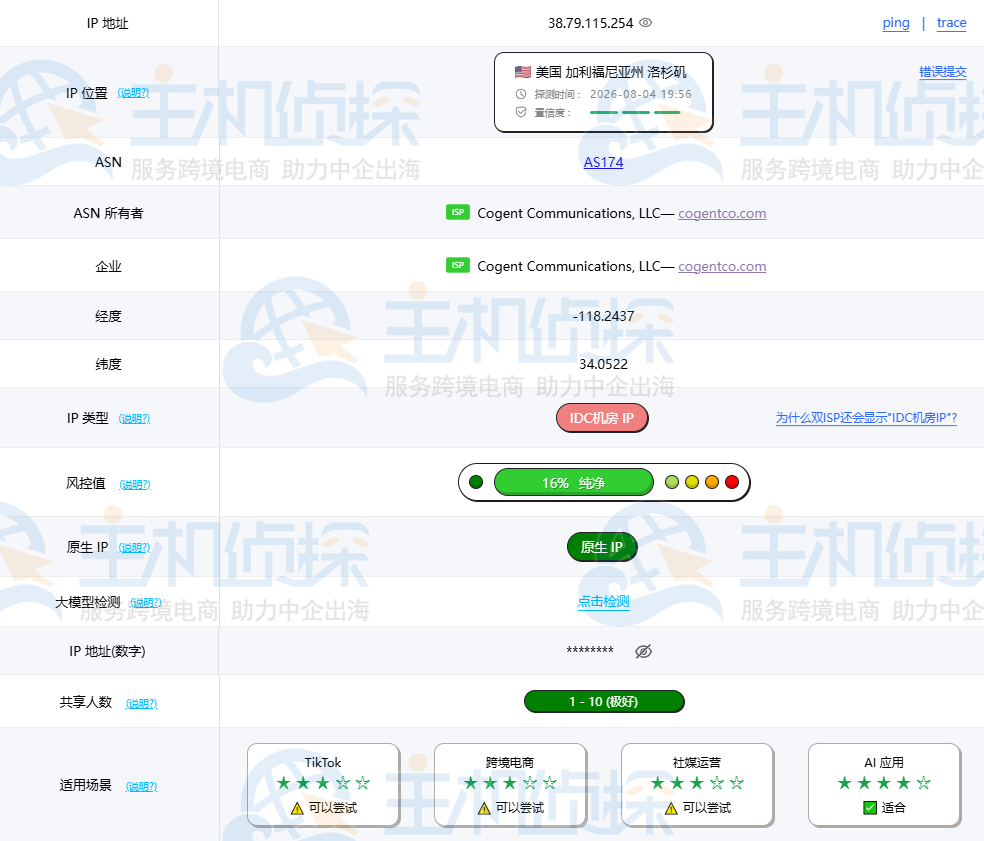The image size is (984, 841).
Task: Click 点击检测 to run model detection
Action: tap(603, 601)
